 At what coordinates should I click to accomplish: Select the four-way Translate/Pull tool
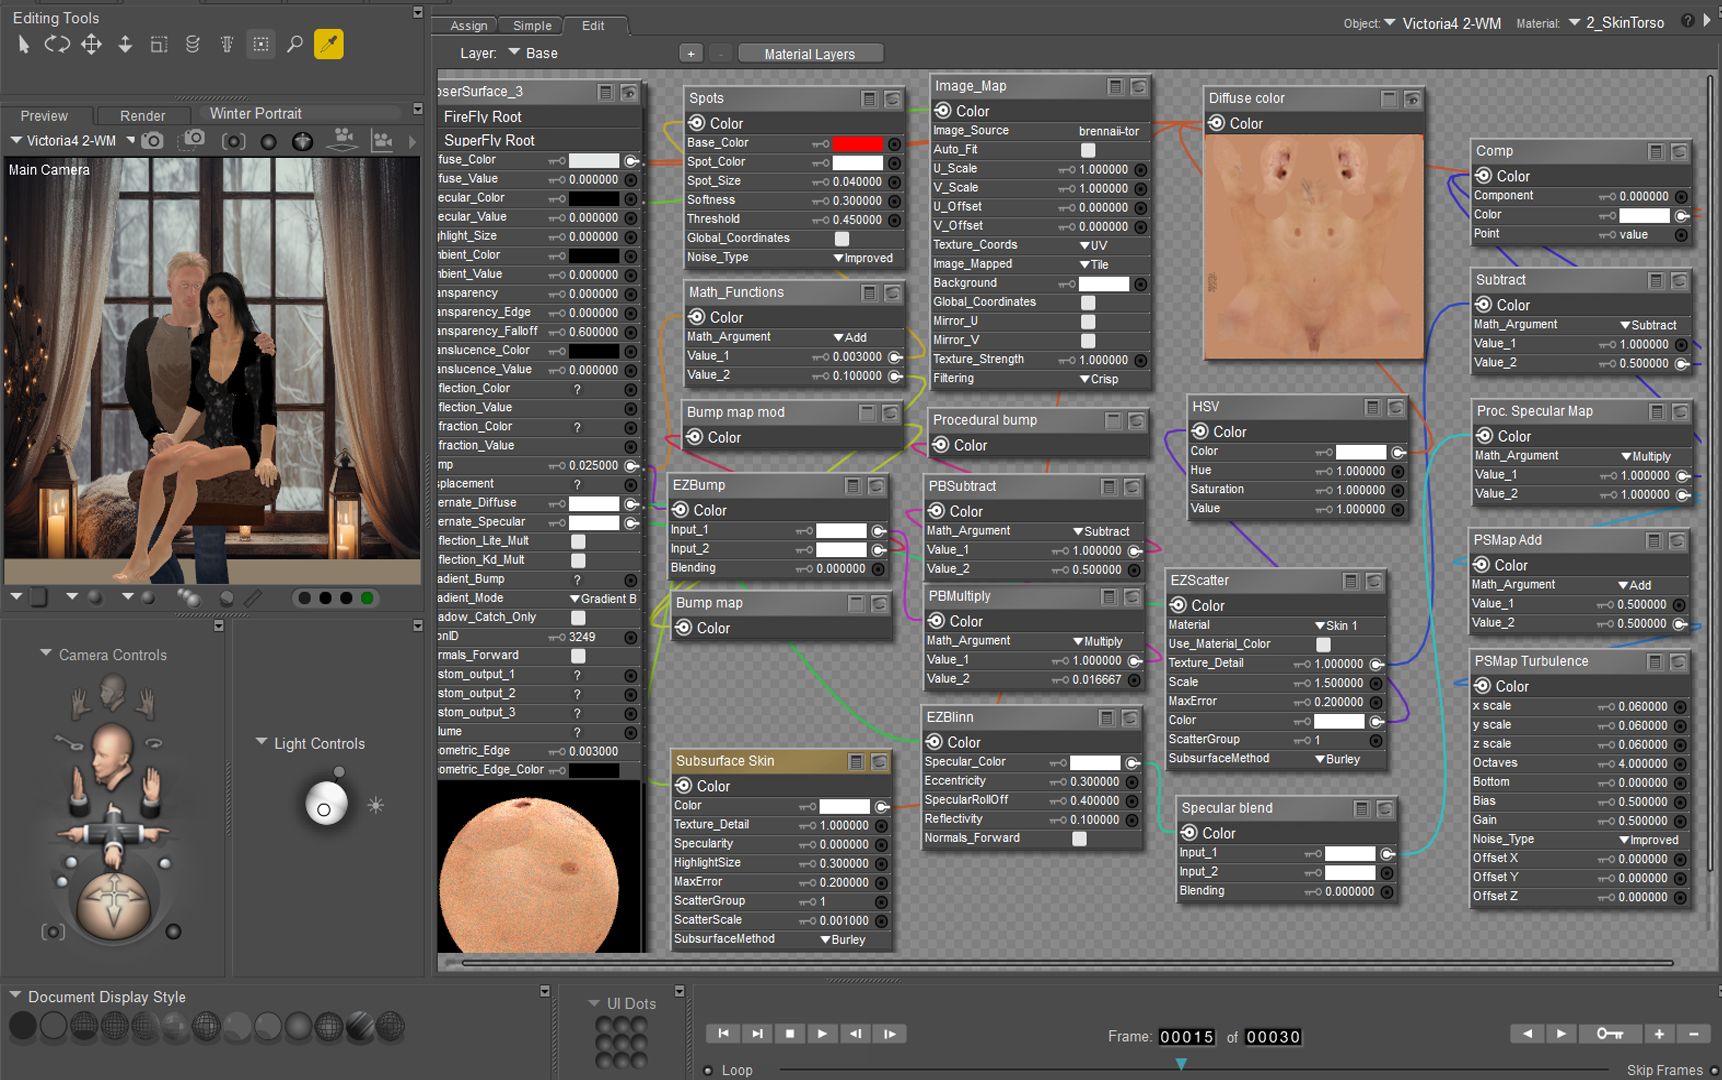pyautogui.click(x=91, y=44)
